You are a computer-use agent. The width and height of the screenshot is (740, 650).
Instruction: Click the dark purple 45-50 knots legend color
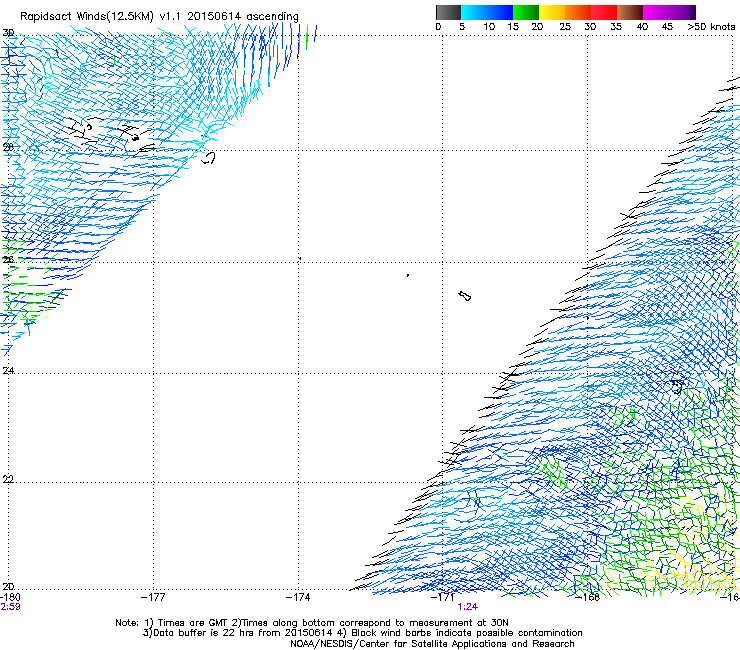click(x=682, y=12)
